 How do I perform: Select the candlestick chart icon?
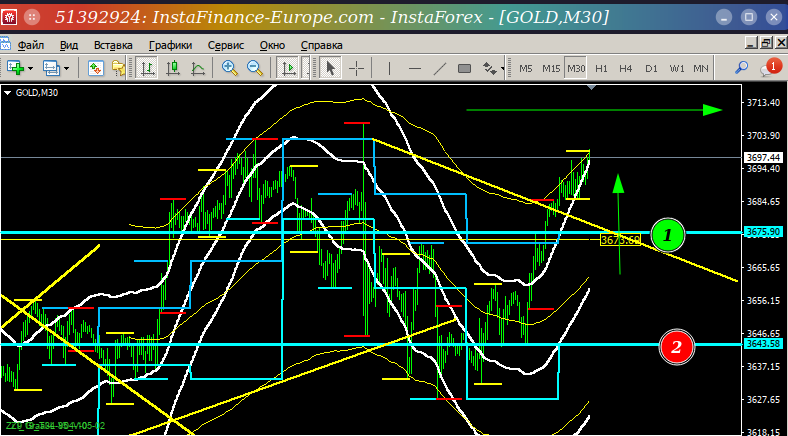173,68
